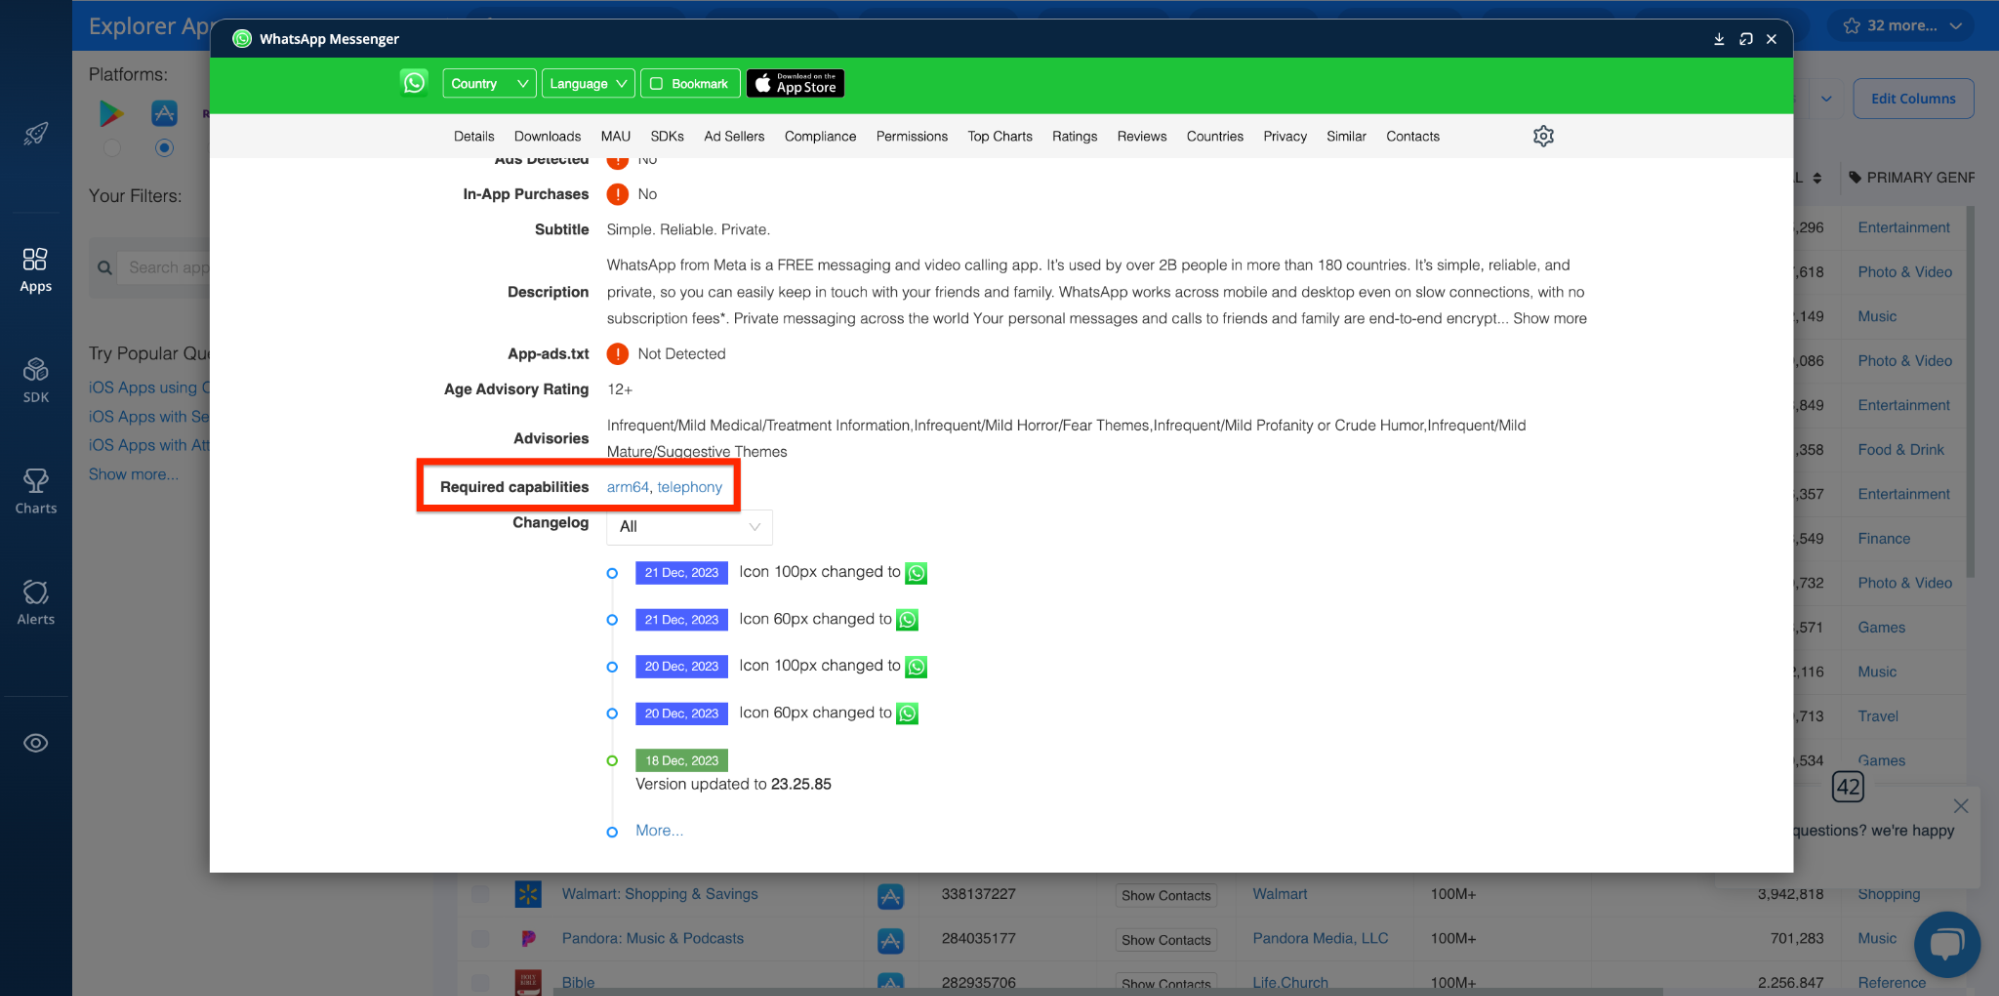The image size is (1999, 996).
Task: Toggle the Bookmark checkbox
Action: [x=657, y=84]
